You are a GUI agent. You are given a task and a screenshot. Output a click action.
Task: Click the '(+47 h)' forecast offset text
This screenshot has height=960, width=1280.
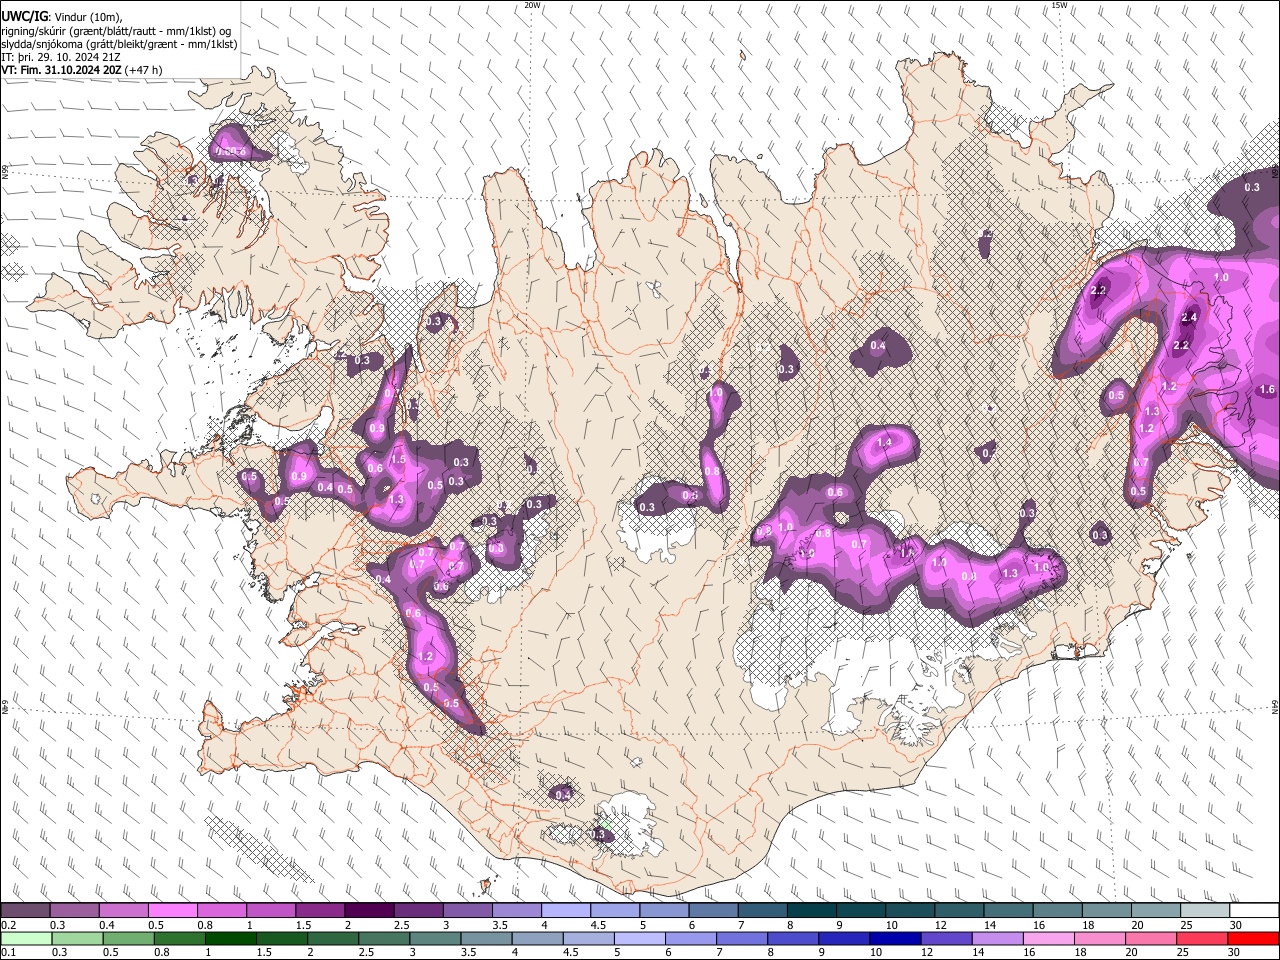(144, 70)
